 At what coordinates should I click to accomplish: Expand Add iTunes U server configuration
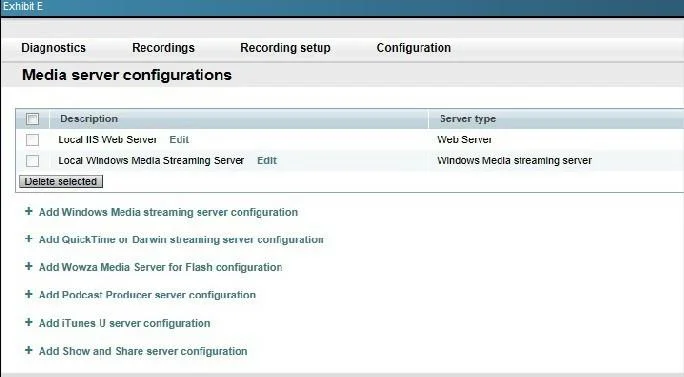pyautogui.click(x=124, y=323)
